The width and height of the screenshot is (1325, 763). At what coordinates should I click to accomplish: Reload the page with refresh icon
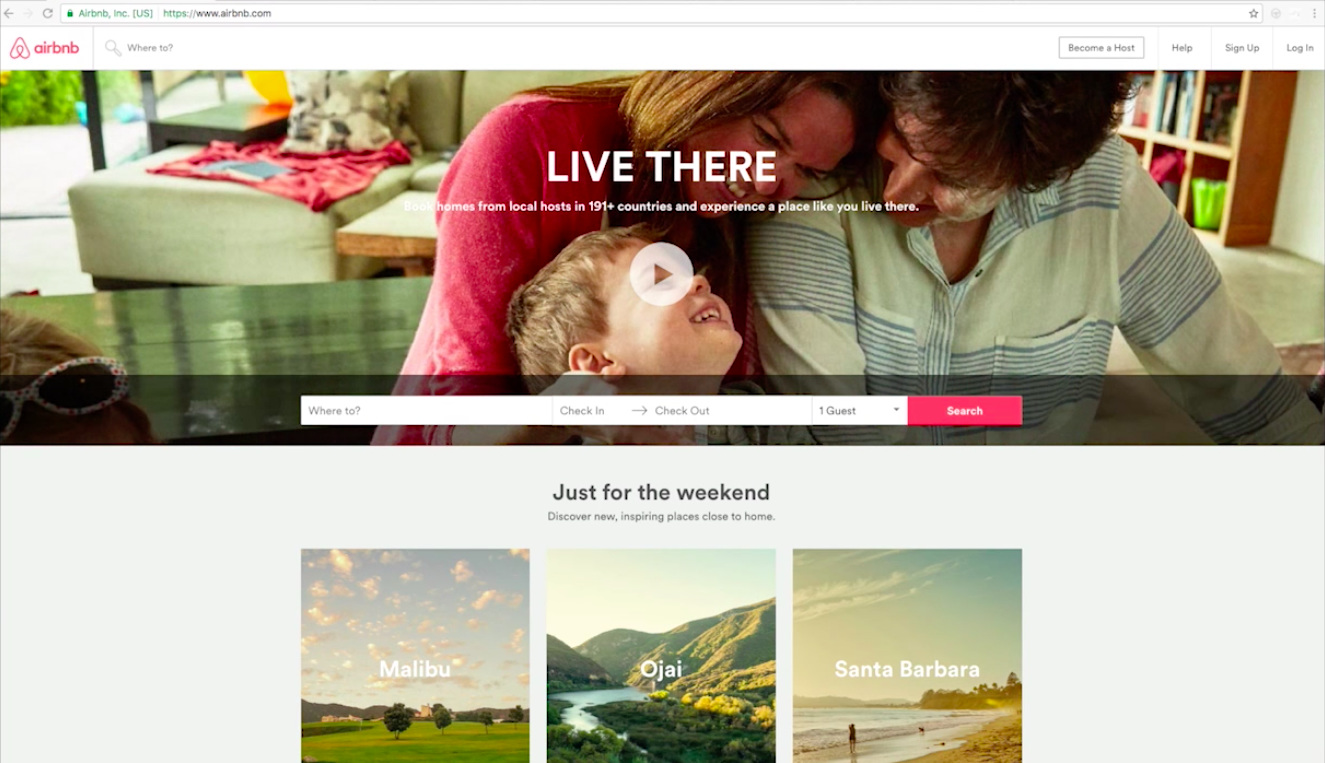click(47, 14)
